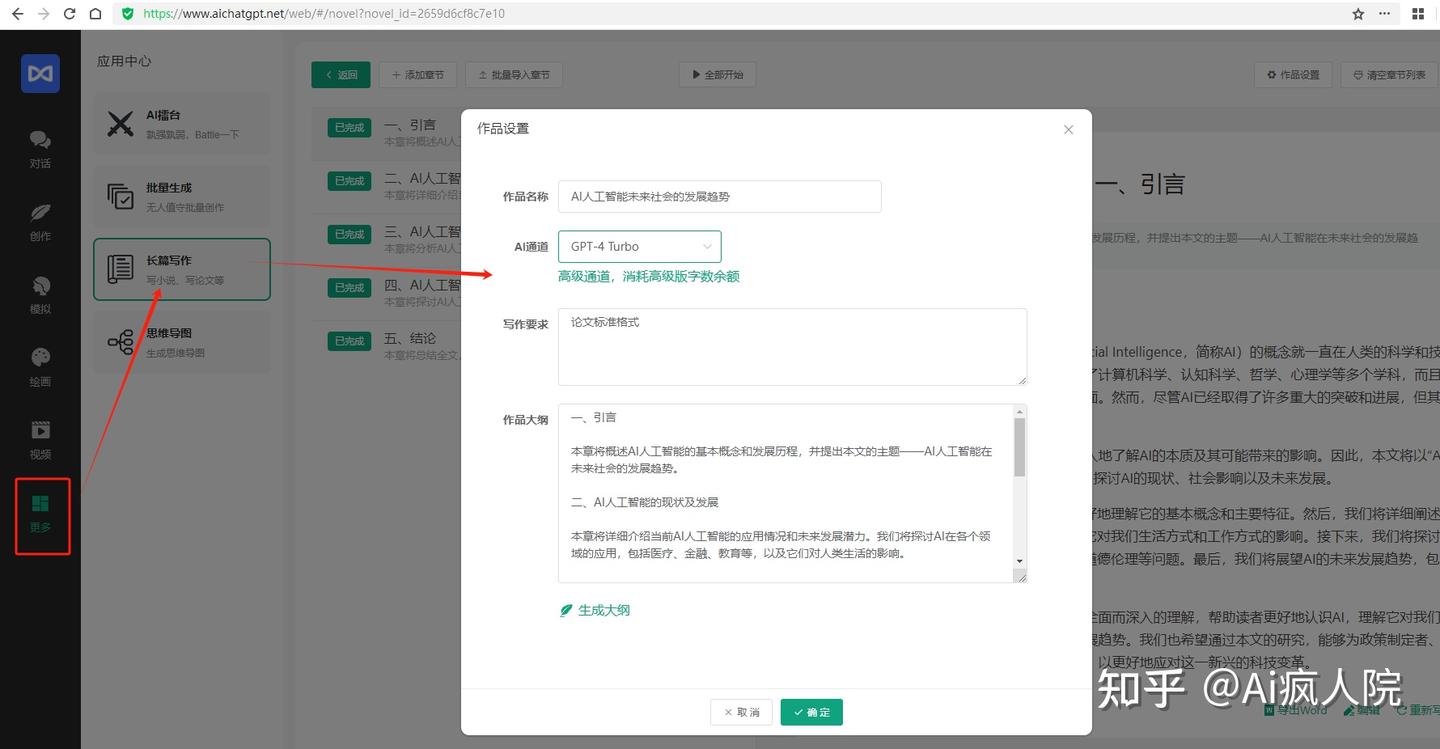Click the 一、引言 heading in content pane
Image resolution: width=1440 pixels, height=749 pixels.
1141,184
